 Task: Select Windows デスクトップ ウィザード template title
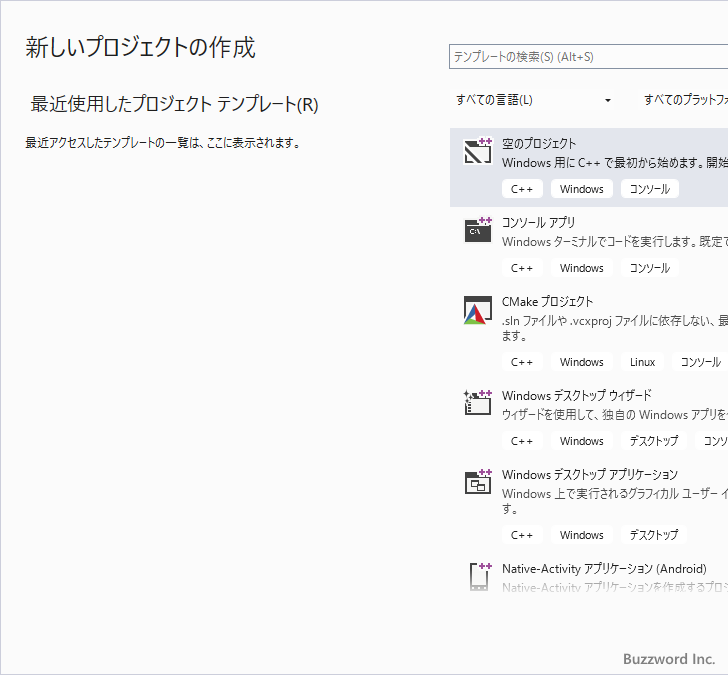click(x=577, y=395)
